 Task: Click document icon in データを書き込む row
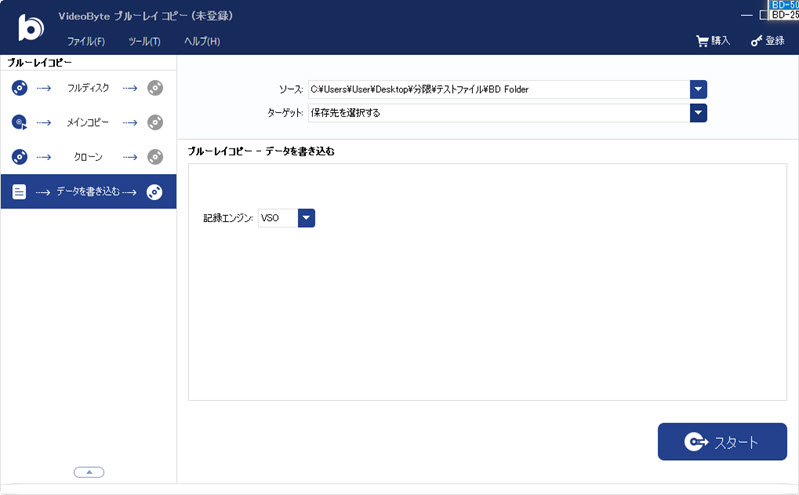pyautogui.click(x=19, y=192)
